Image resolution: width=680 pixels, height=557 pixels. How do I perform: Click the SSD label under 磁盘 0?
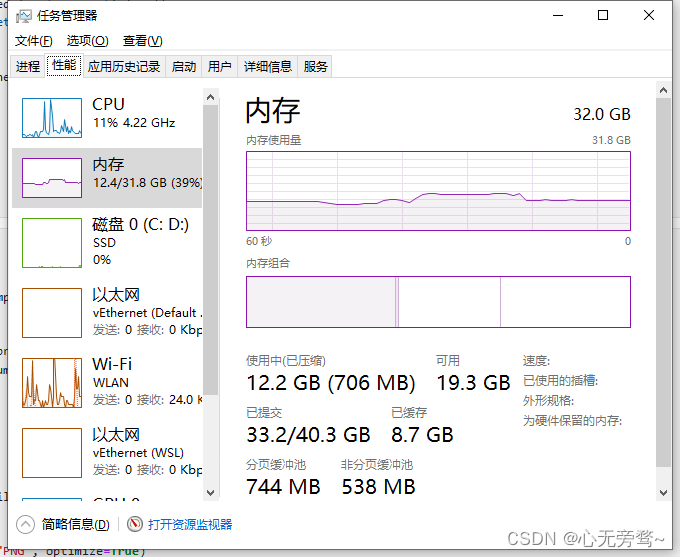(105, 242)
